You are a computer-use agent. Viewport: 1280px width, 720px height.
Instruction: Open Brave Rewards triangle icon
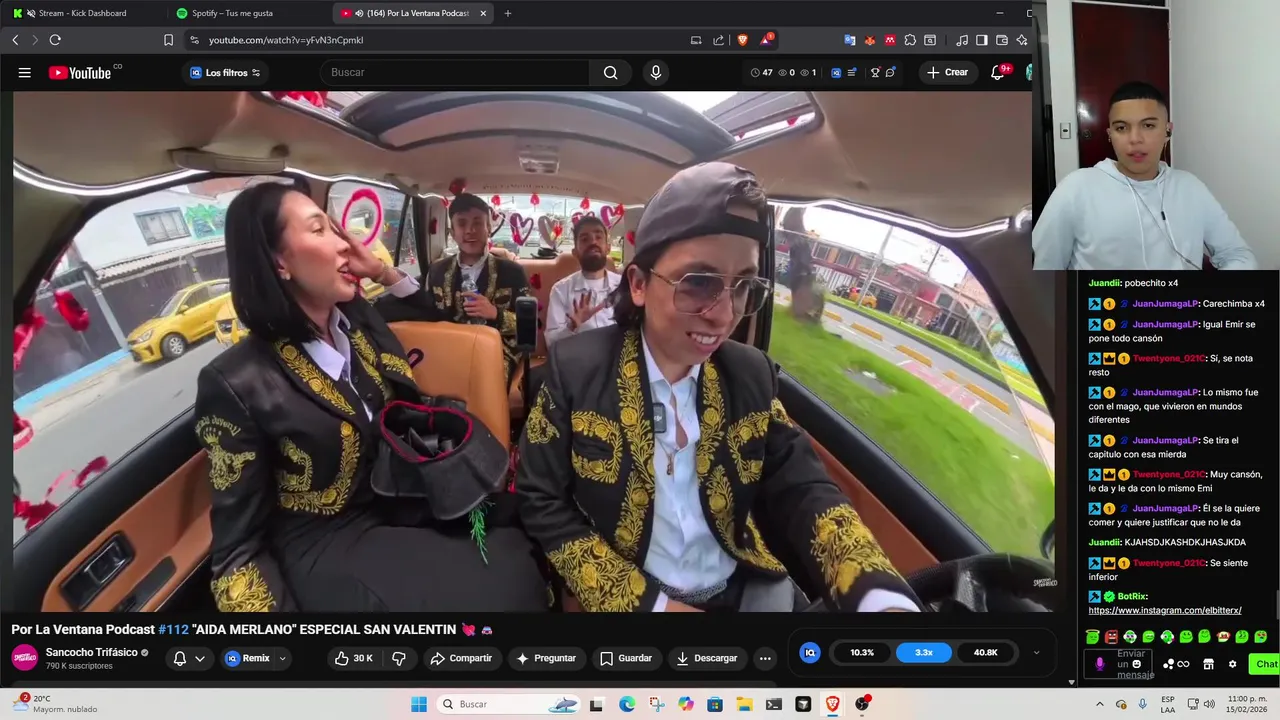point(766,40)
